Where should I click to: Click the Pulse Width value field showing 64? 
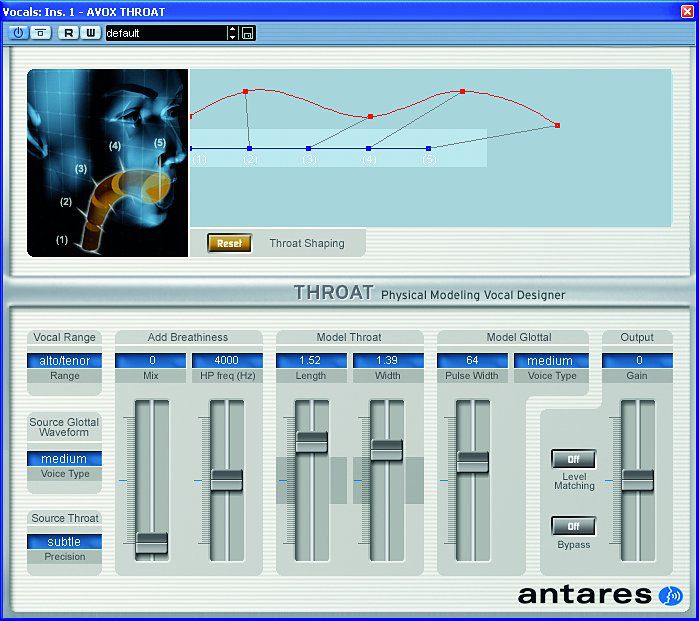[472, 360]
